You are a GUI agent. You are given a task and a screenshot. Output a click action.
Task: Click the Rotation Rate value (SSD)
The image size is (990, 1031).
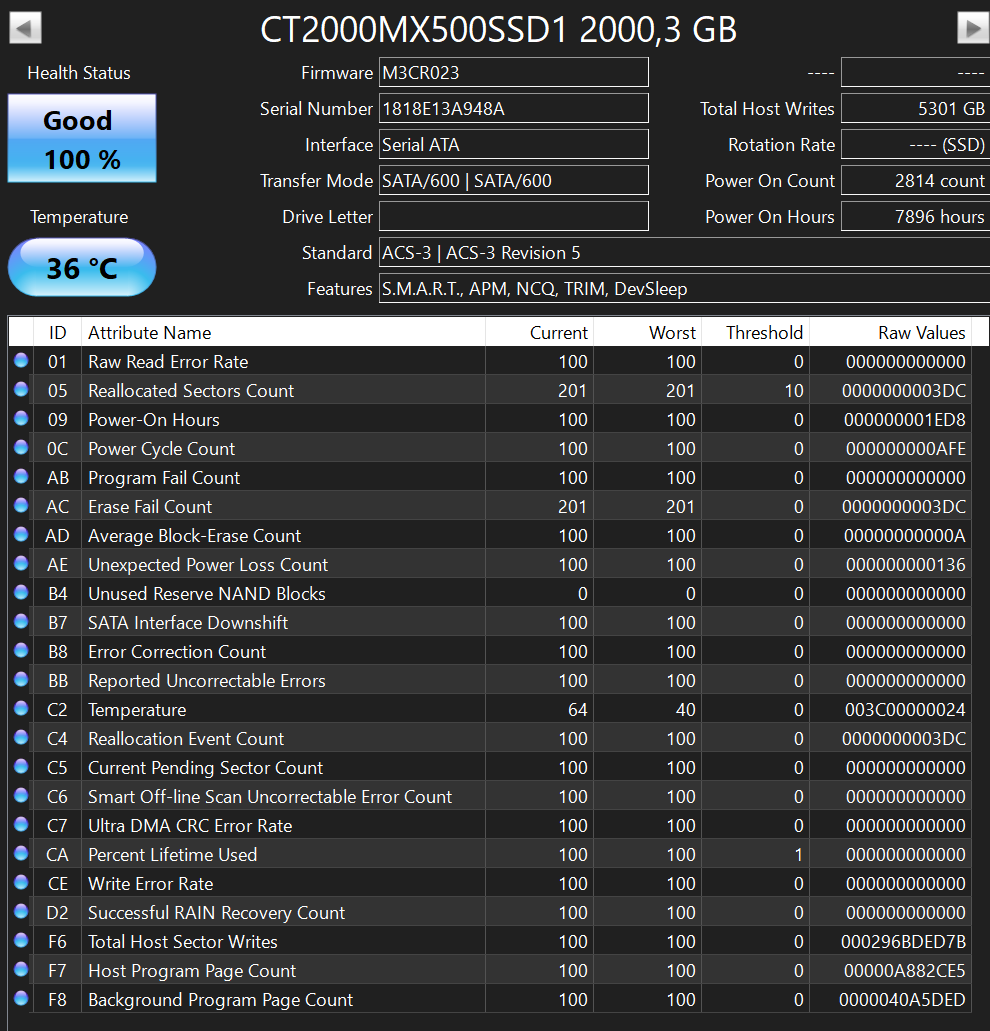pos(915,145)
